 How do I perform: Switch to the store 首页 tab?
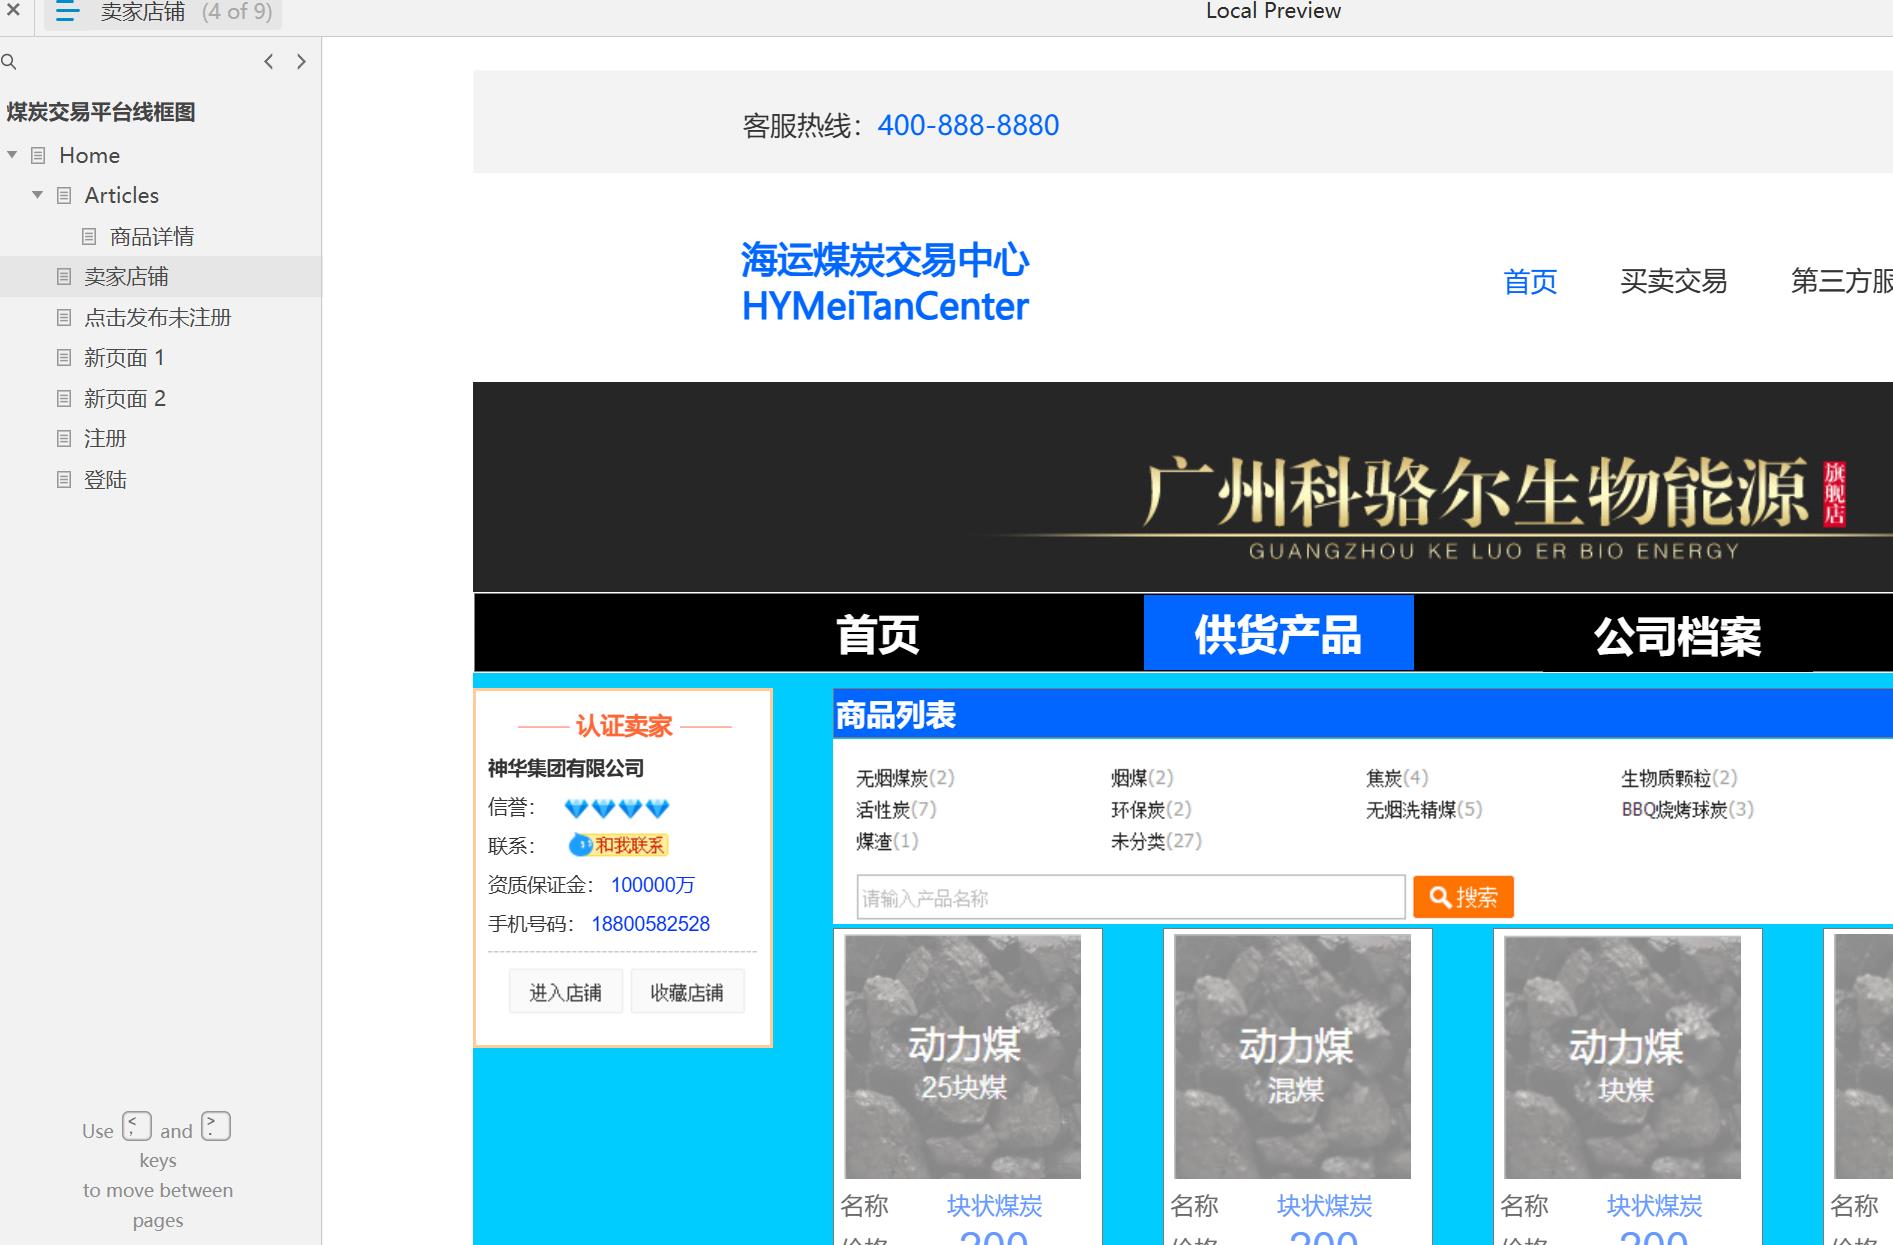(x=877, y=635)
